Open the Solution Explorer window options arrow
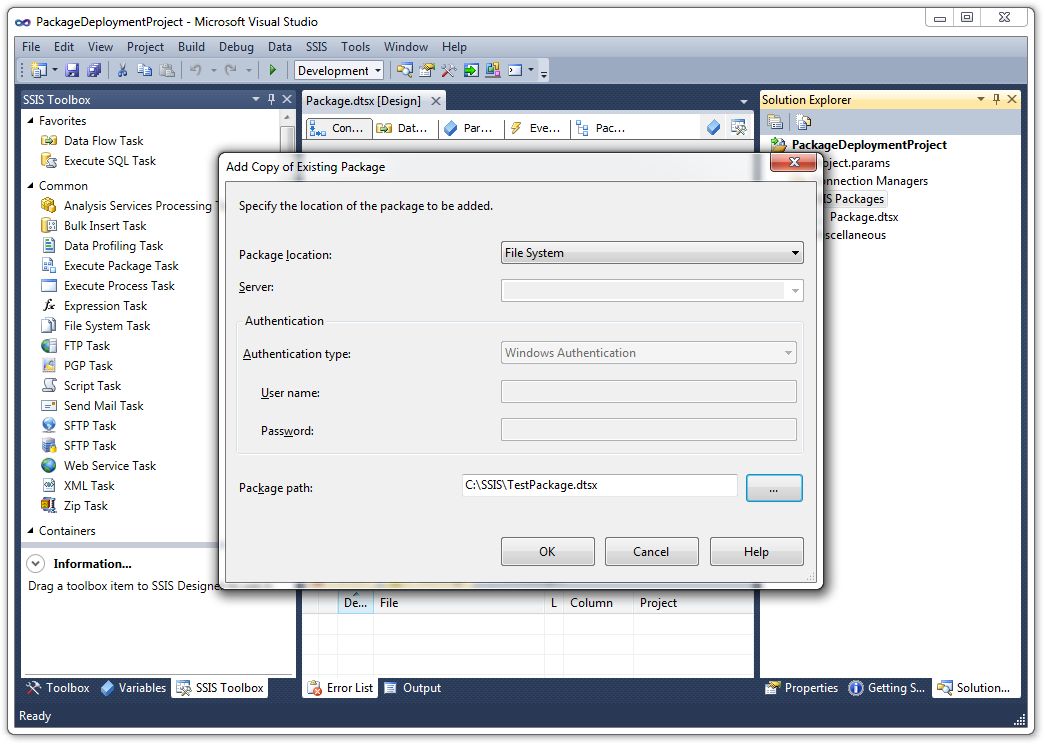1045x744 pixels. tap(981, 99)
